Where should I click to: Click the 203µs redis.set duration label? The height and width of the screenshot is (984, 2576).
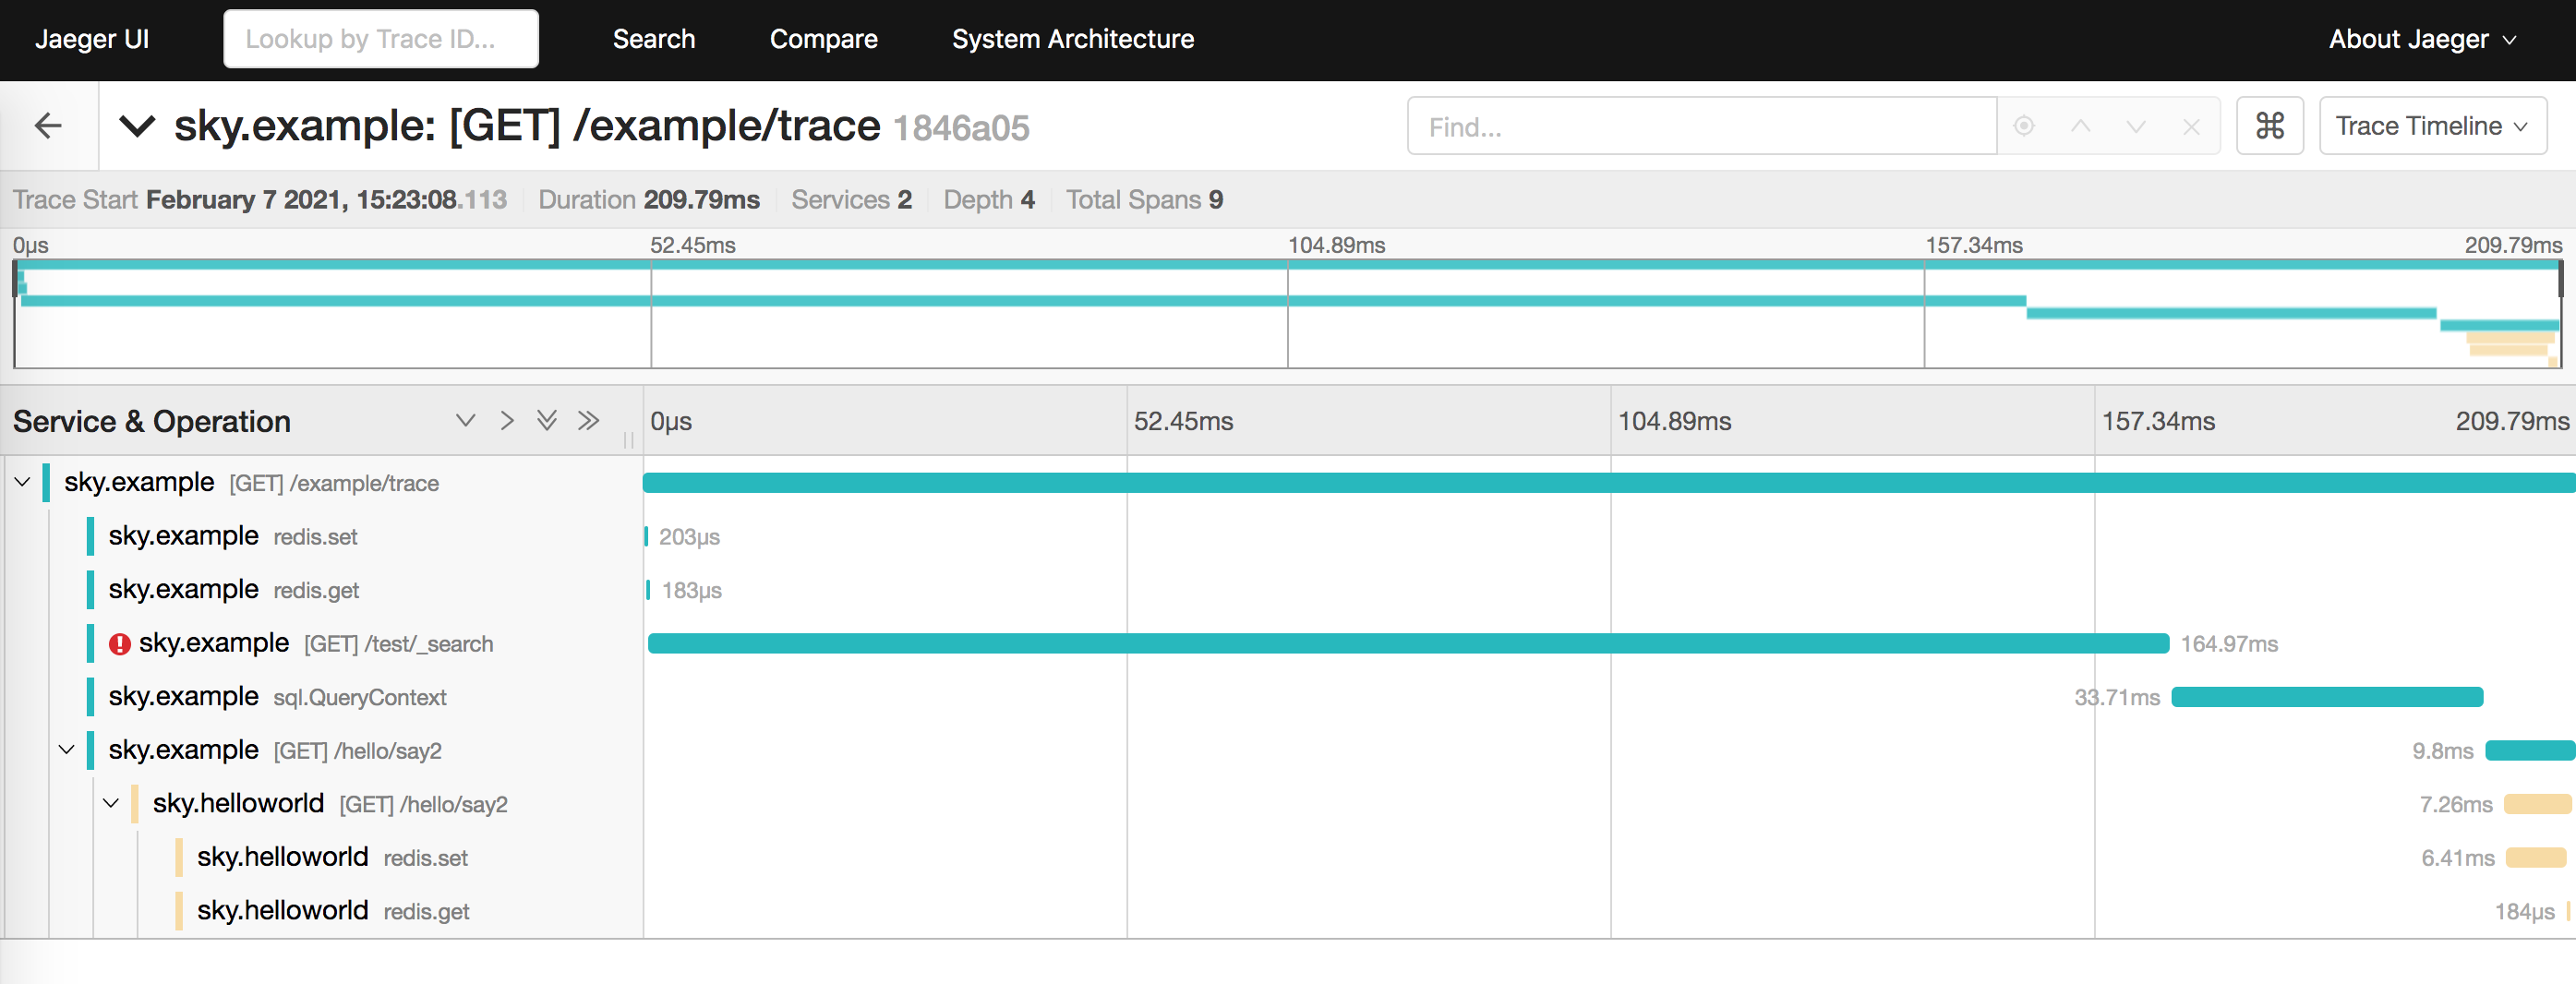pyautogui.click(x=689, y=537)
